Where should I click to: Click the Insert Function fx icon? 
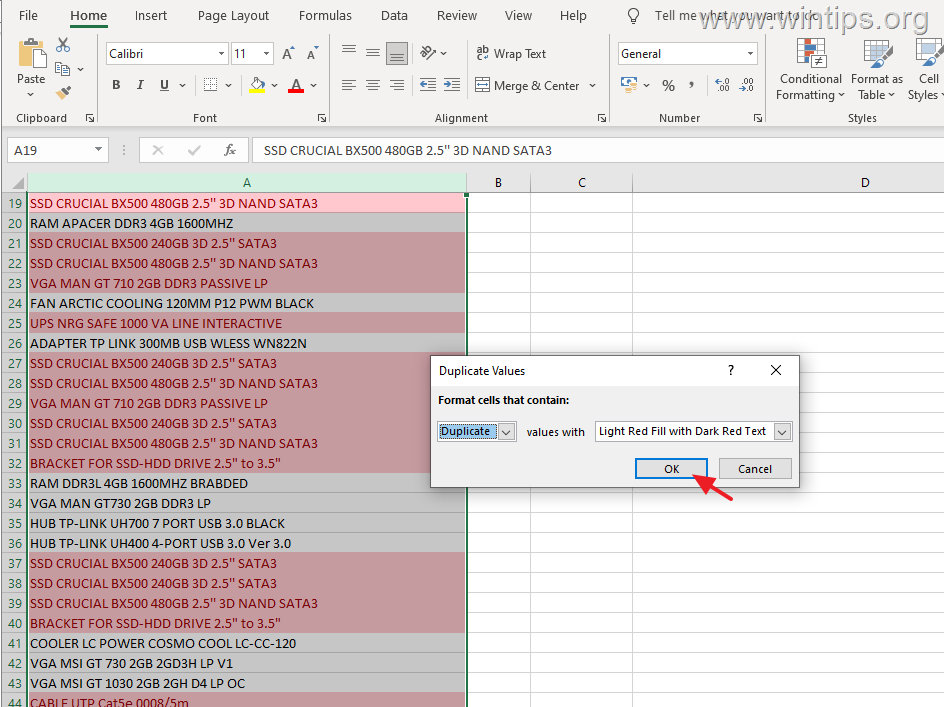[229, 150]
